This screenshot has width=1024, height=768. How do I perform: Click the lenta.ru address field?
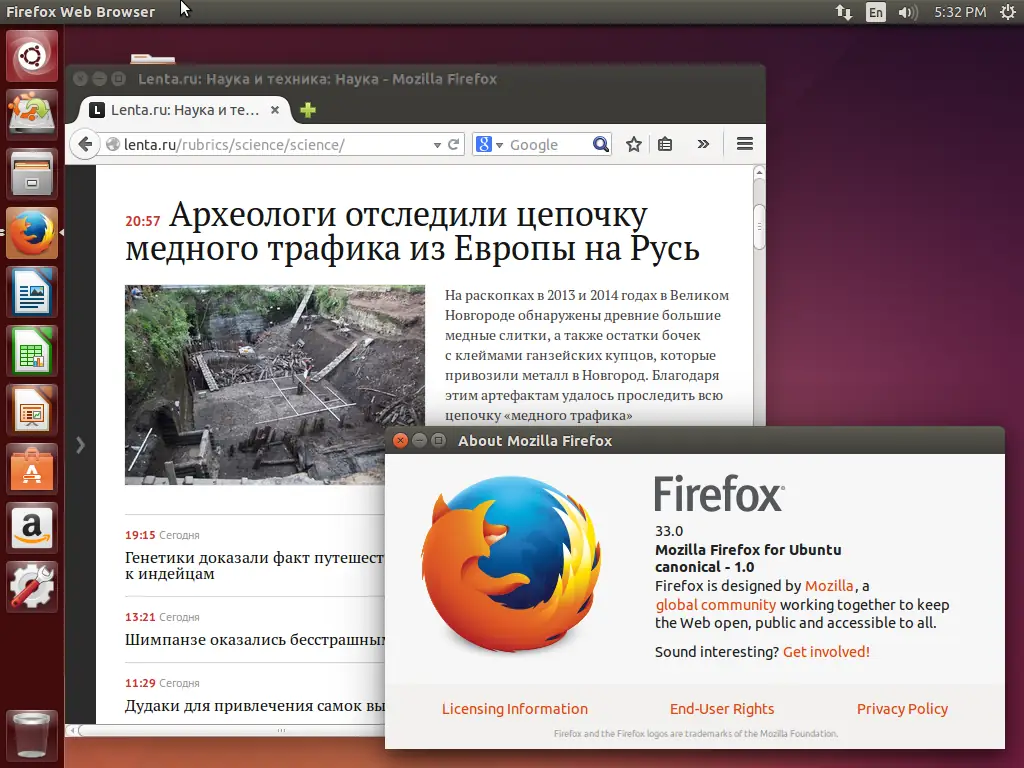point(276,144)
